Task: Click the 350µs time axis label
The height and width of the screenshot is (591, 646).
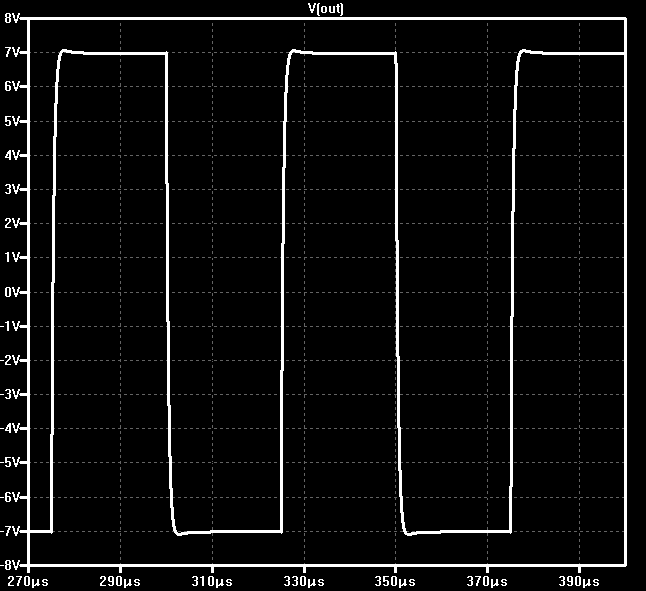Action: click(x=395, y=582)
